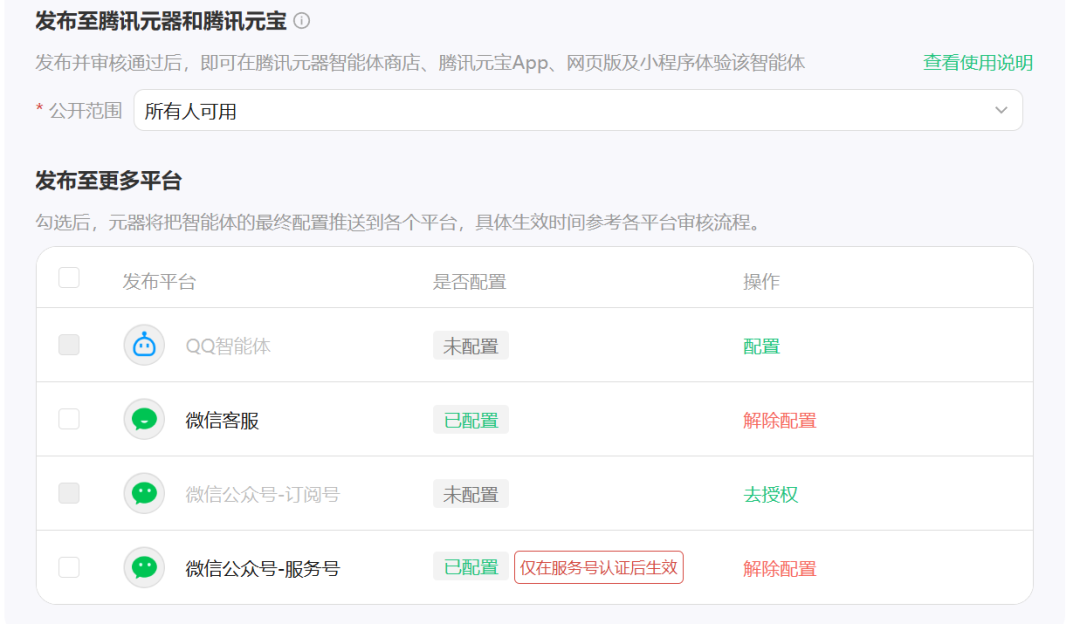Check the 微信公众号-订阅号 row checkbox

click(x=69, y=493)
